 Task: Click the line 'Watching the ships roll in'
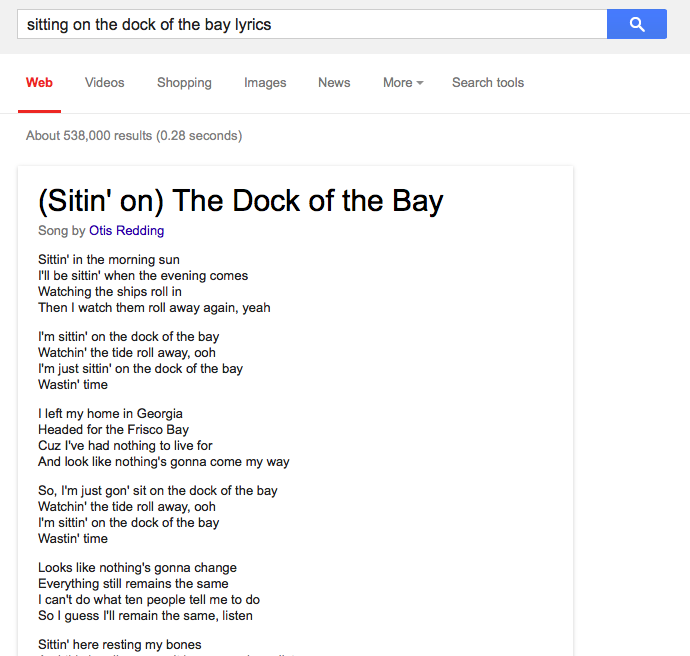110,292
